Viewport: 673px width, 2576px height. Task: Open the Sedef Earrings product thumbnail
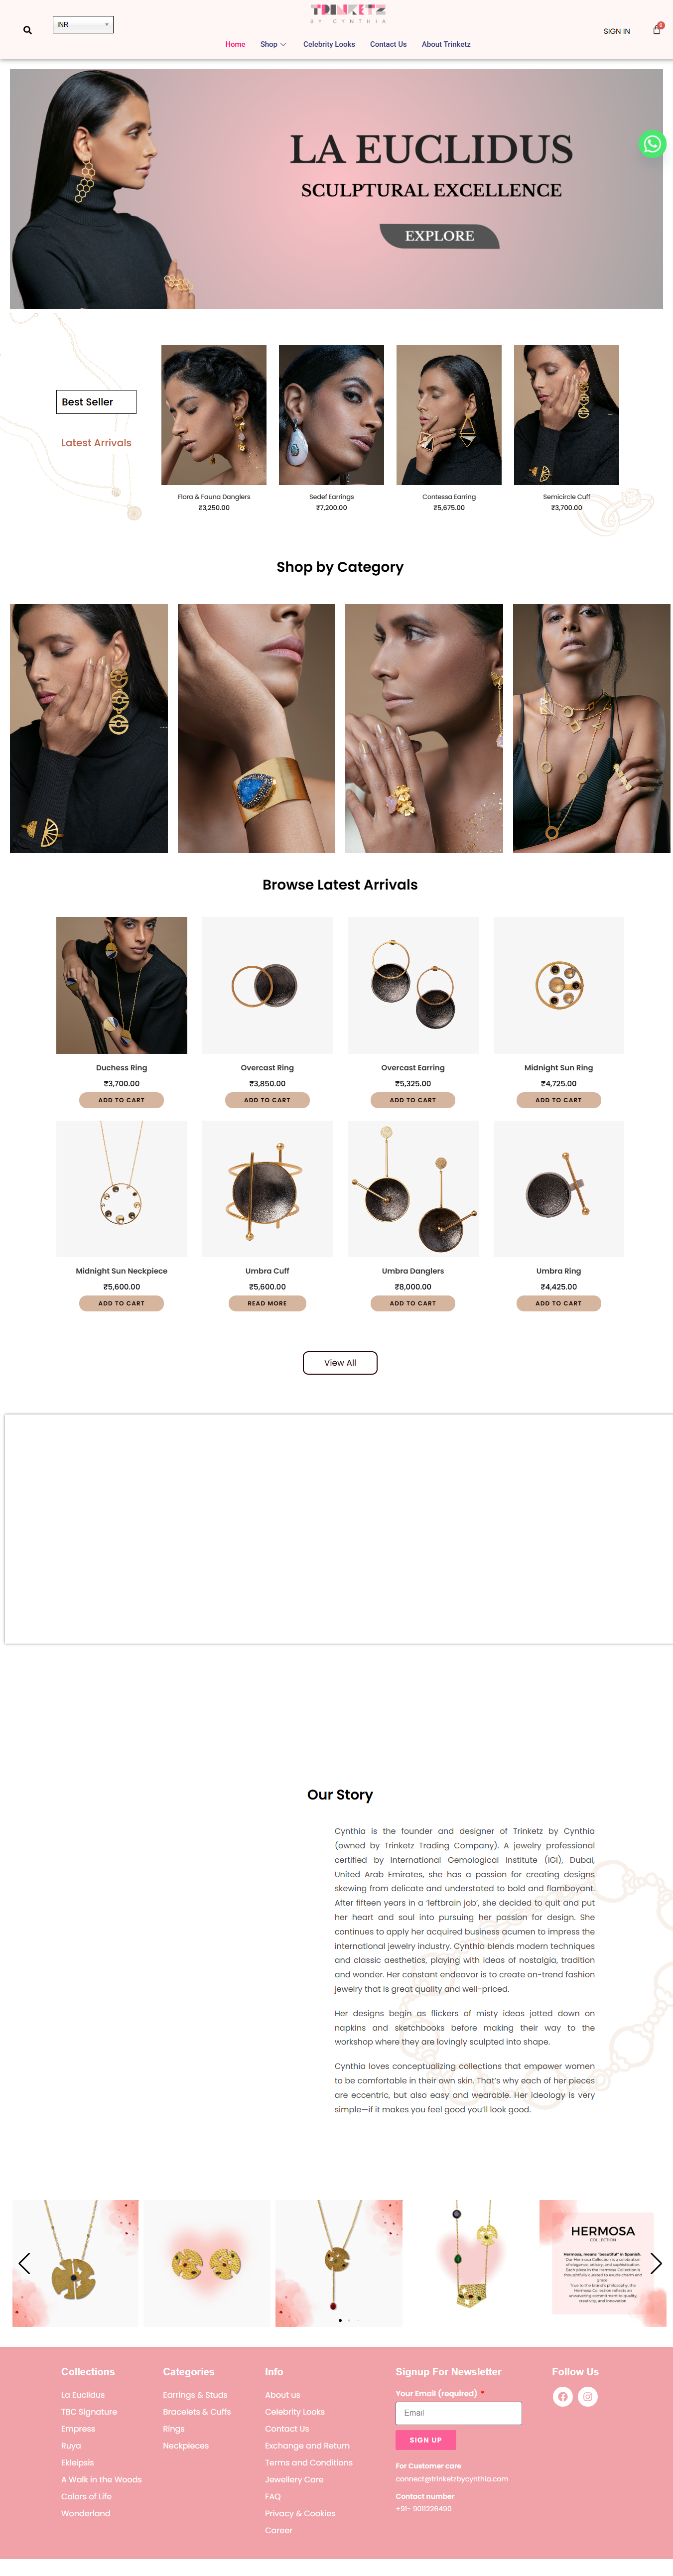coord(331,415)
